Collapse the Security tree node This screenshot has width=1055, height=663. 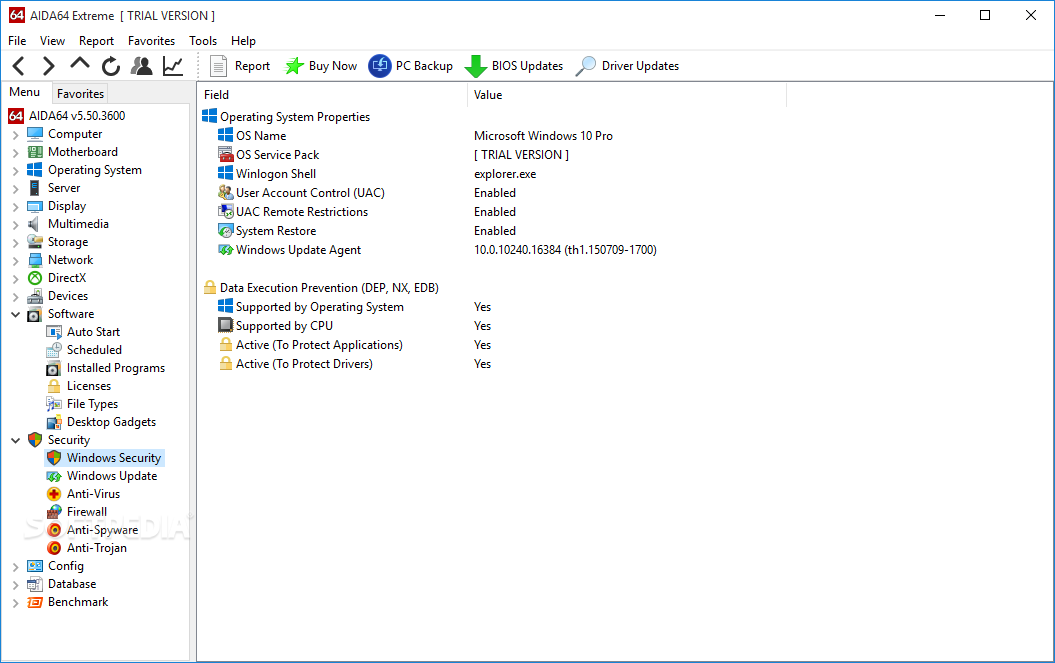pyautogui.click(x=15, y=440)
